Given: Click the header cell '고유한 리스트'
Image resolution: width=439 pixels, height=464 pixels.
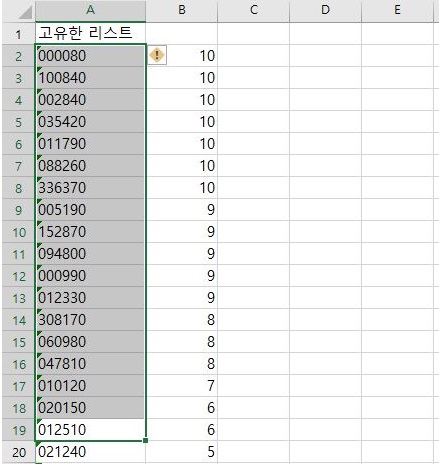Looking at the screenshot, I should pos(90,33).
